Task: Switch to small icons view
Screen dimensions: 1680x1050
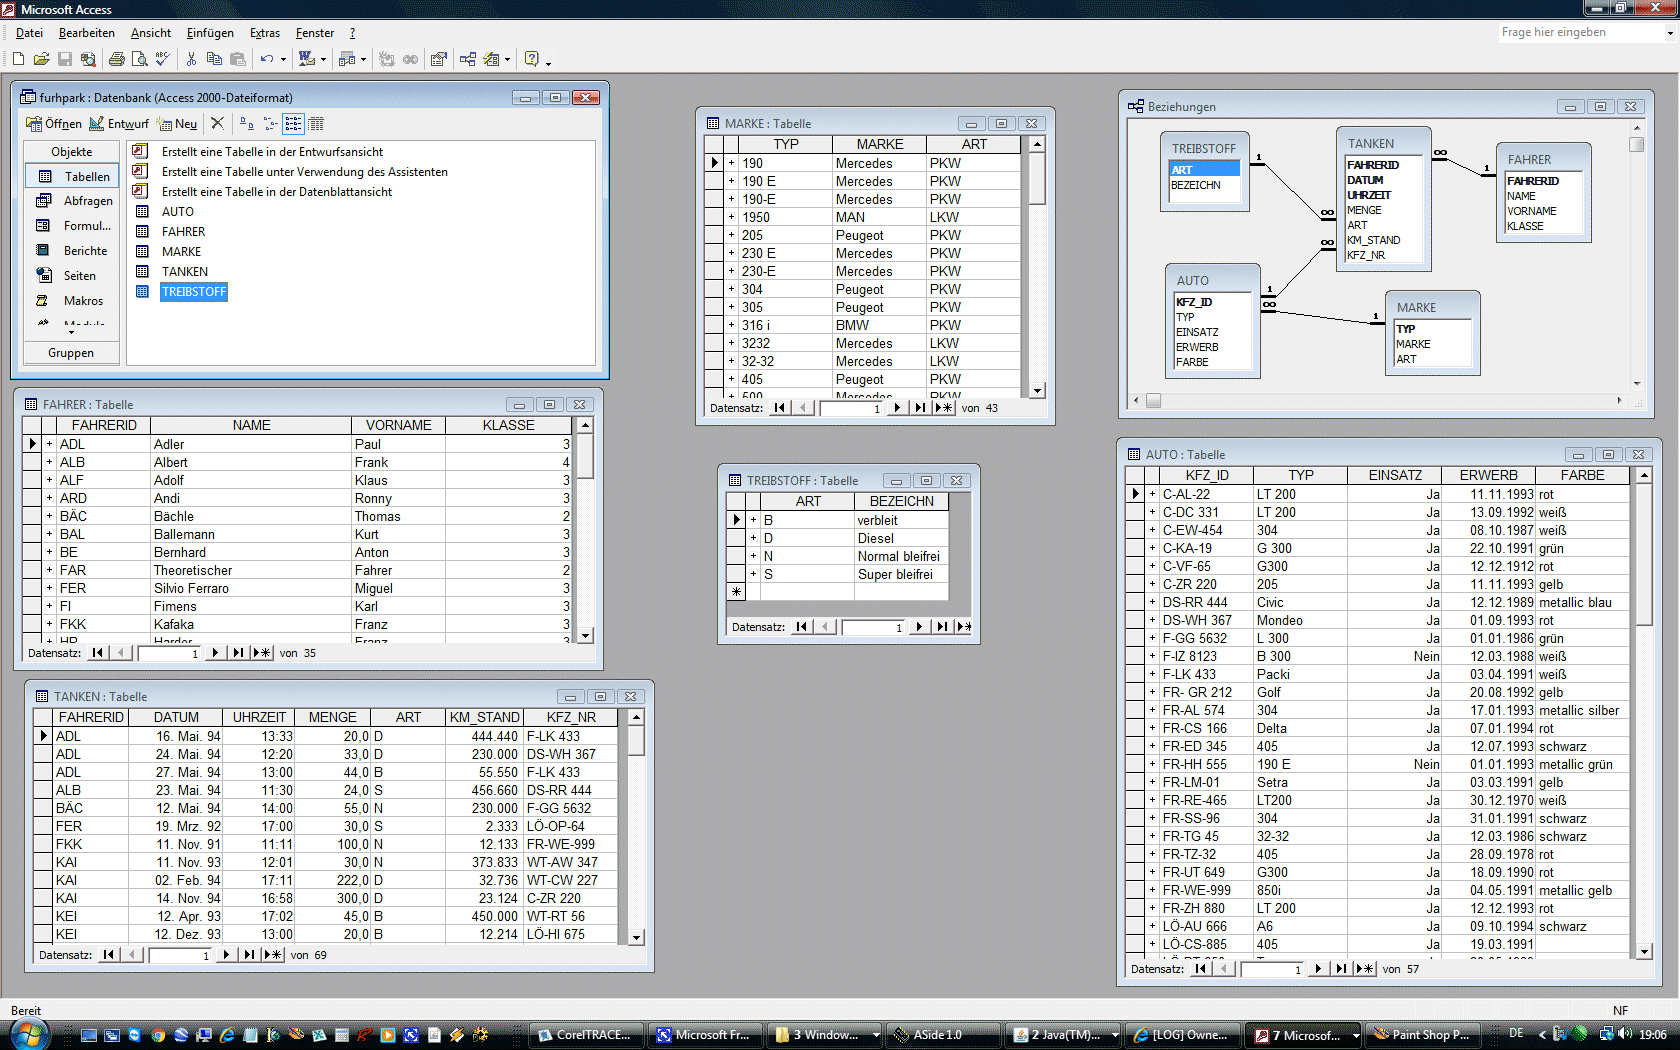Action: (270, 123)
